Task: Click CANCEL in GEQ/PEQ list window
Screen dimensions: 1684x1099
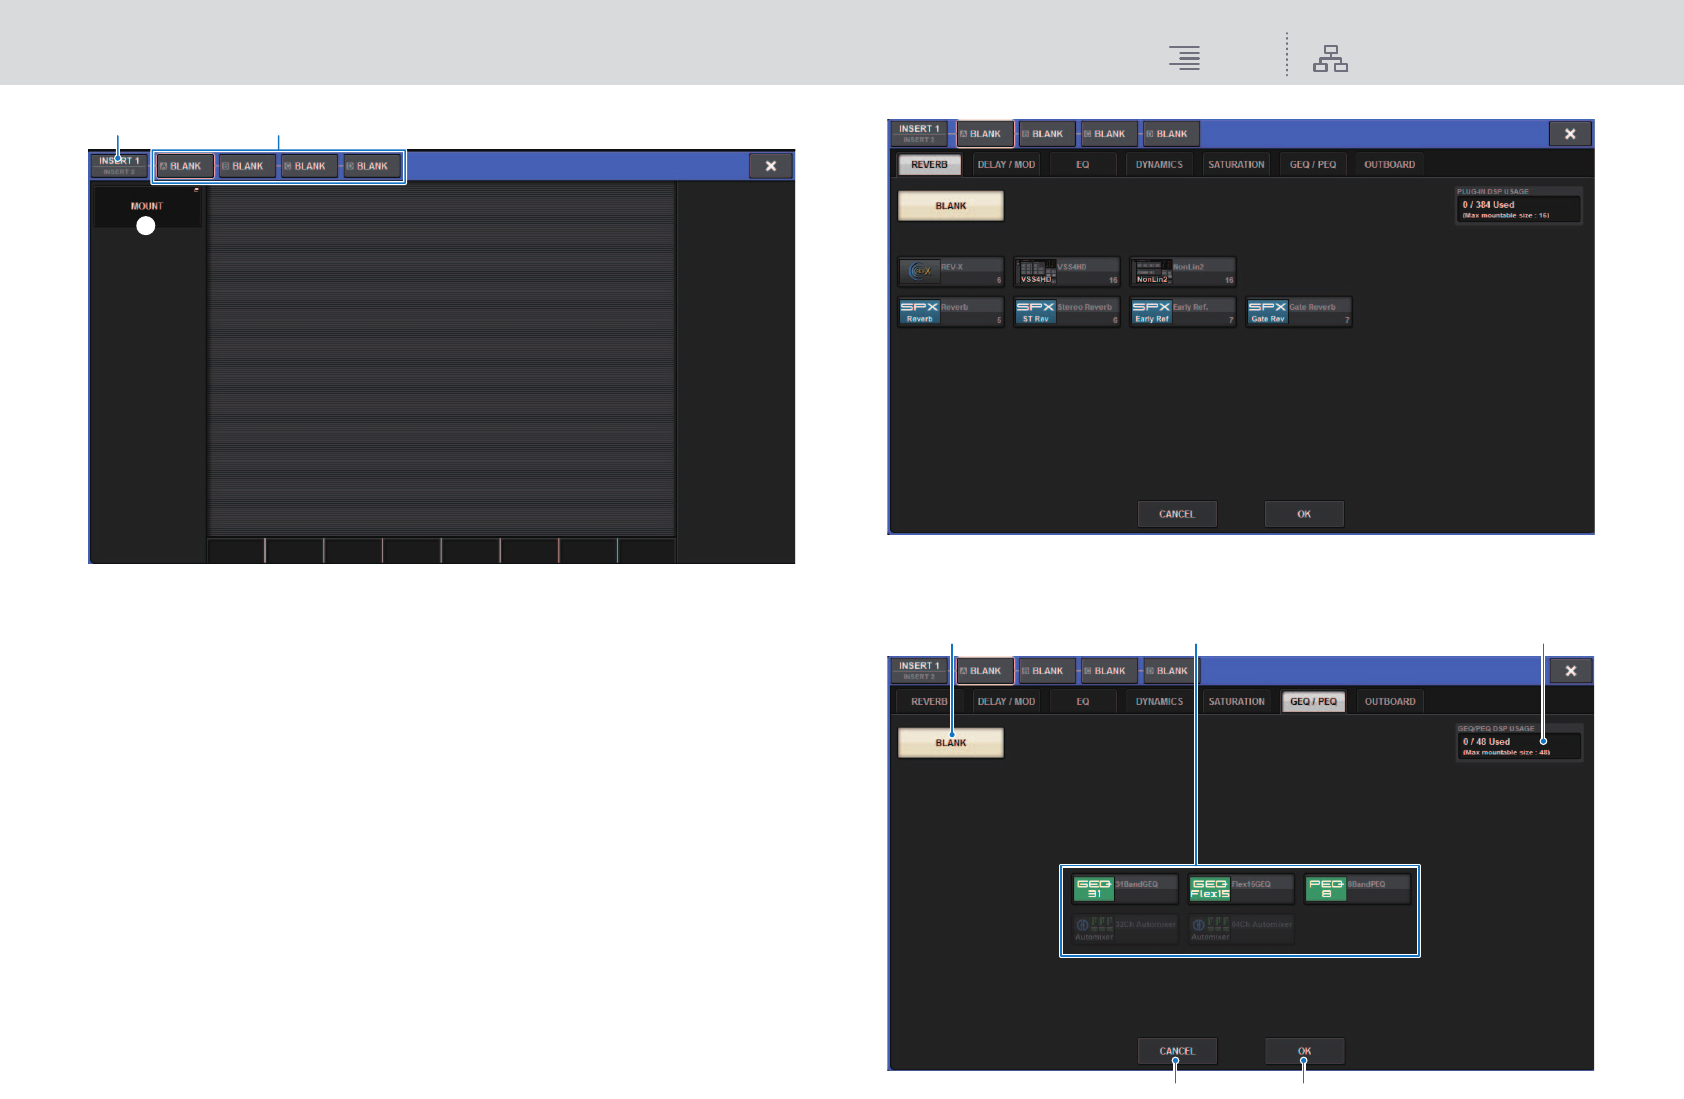Action: pyautogui.click(x=1177, y=1051)
